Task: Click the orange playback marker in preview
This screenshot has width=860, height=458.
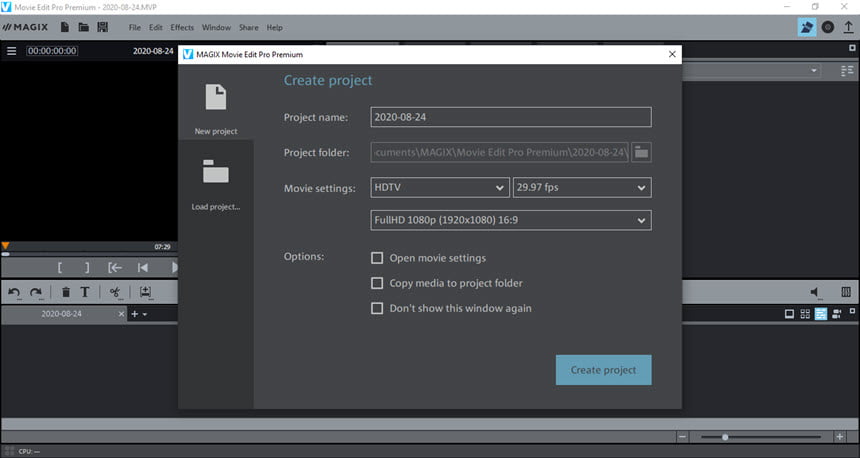Action: tap(5, 246)
